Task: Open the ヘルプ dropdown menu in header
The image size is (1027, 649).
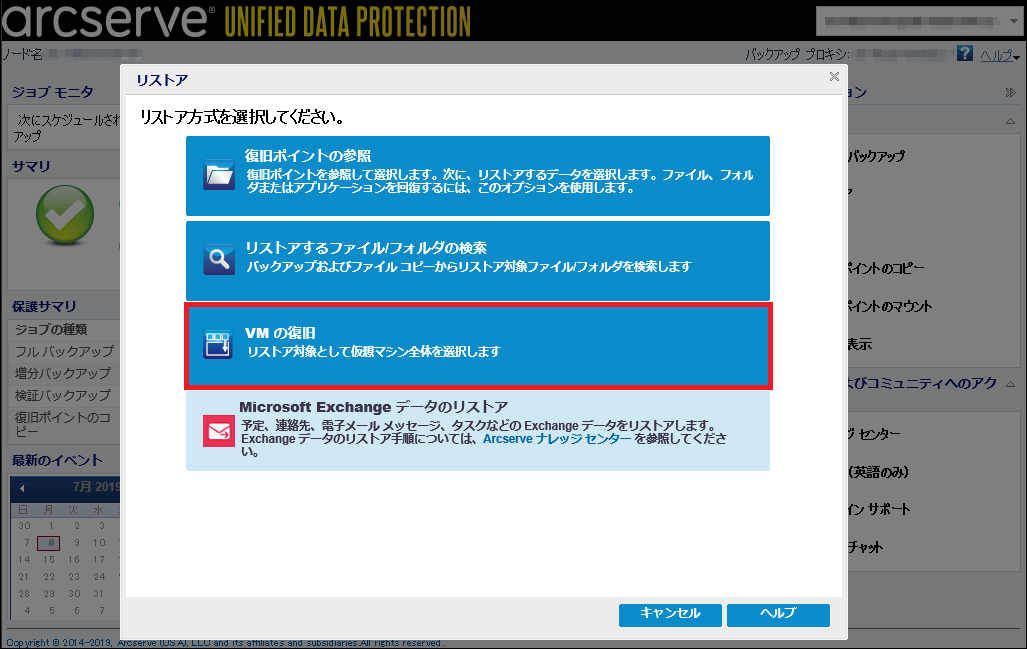Action: pyautogui.click(x=999, y=56)
